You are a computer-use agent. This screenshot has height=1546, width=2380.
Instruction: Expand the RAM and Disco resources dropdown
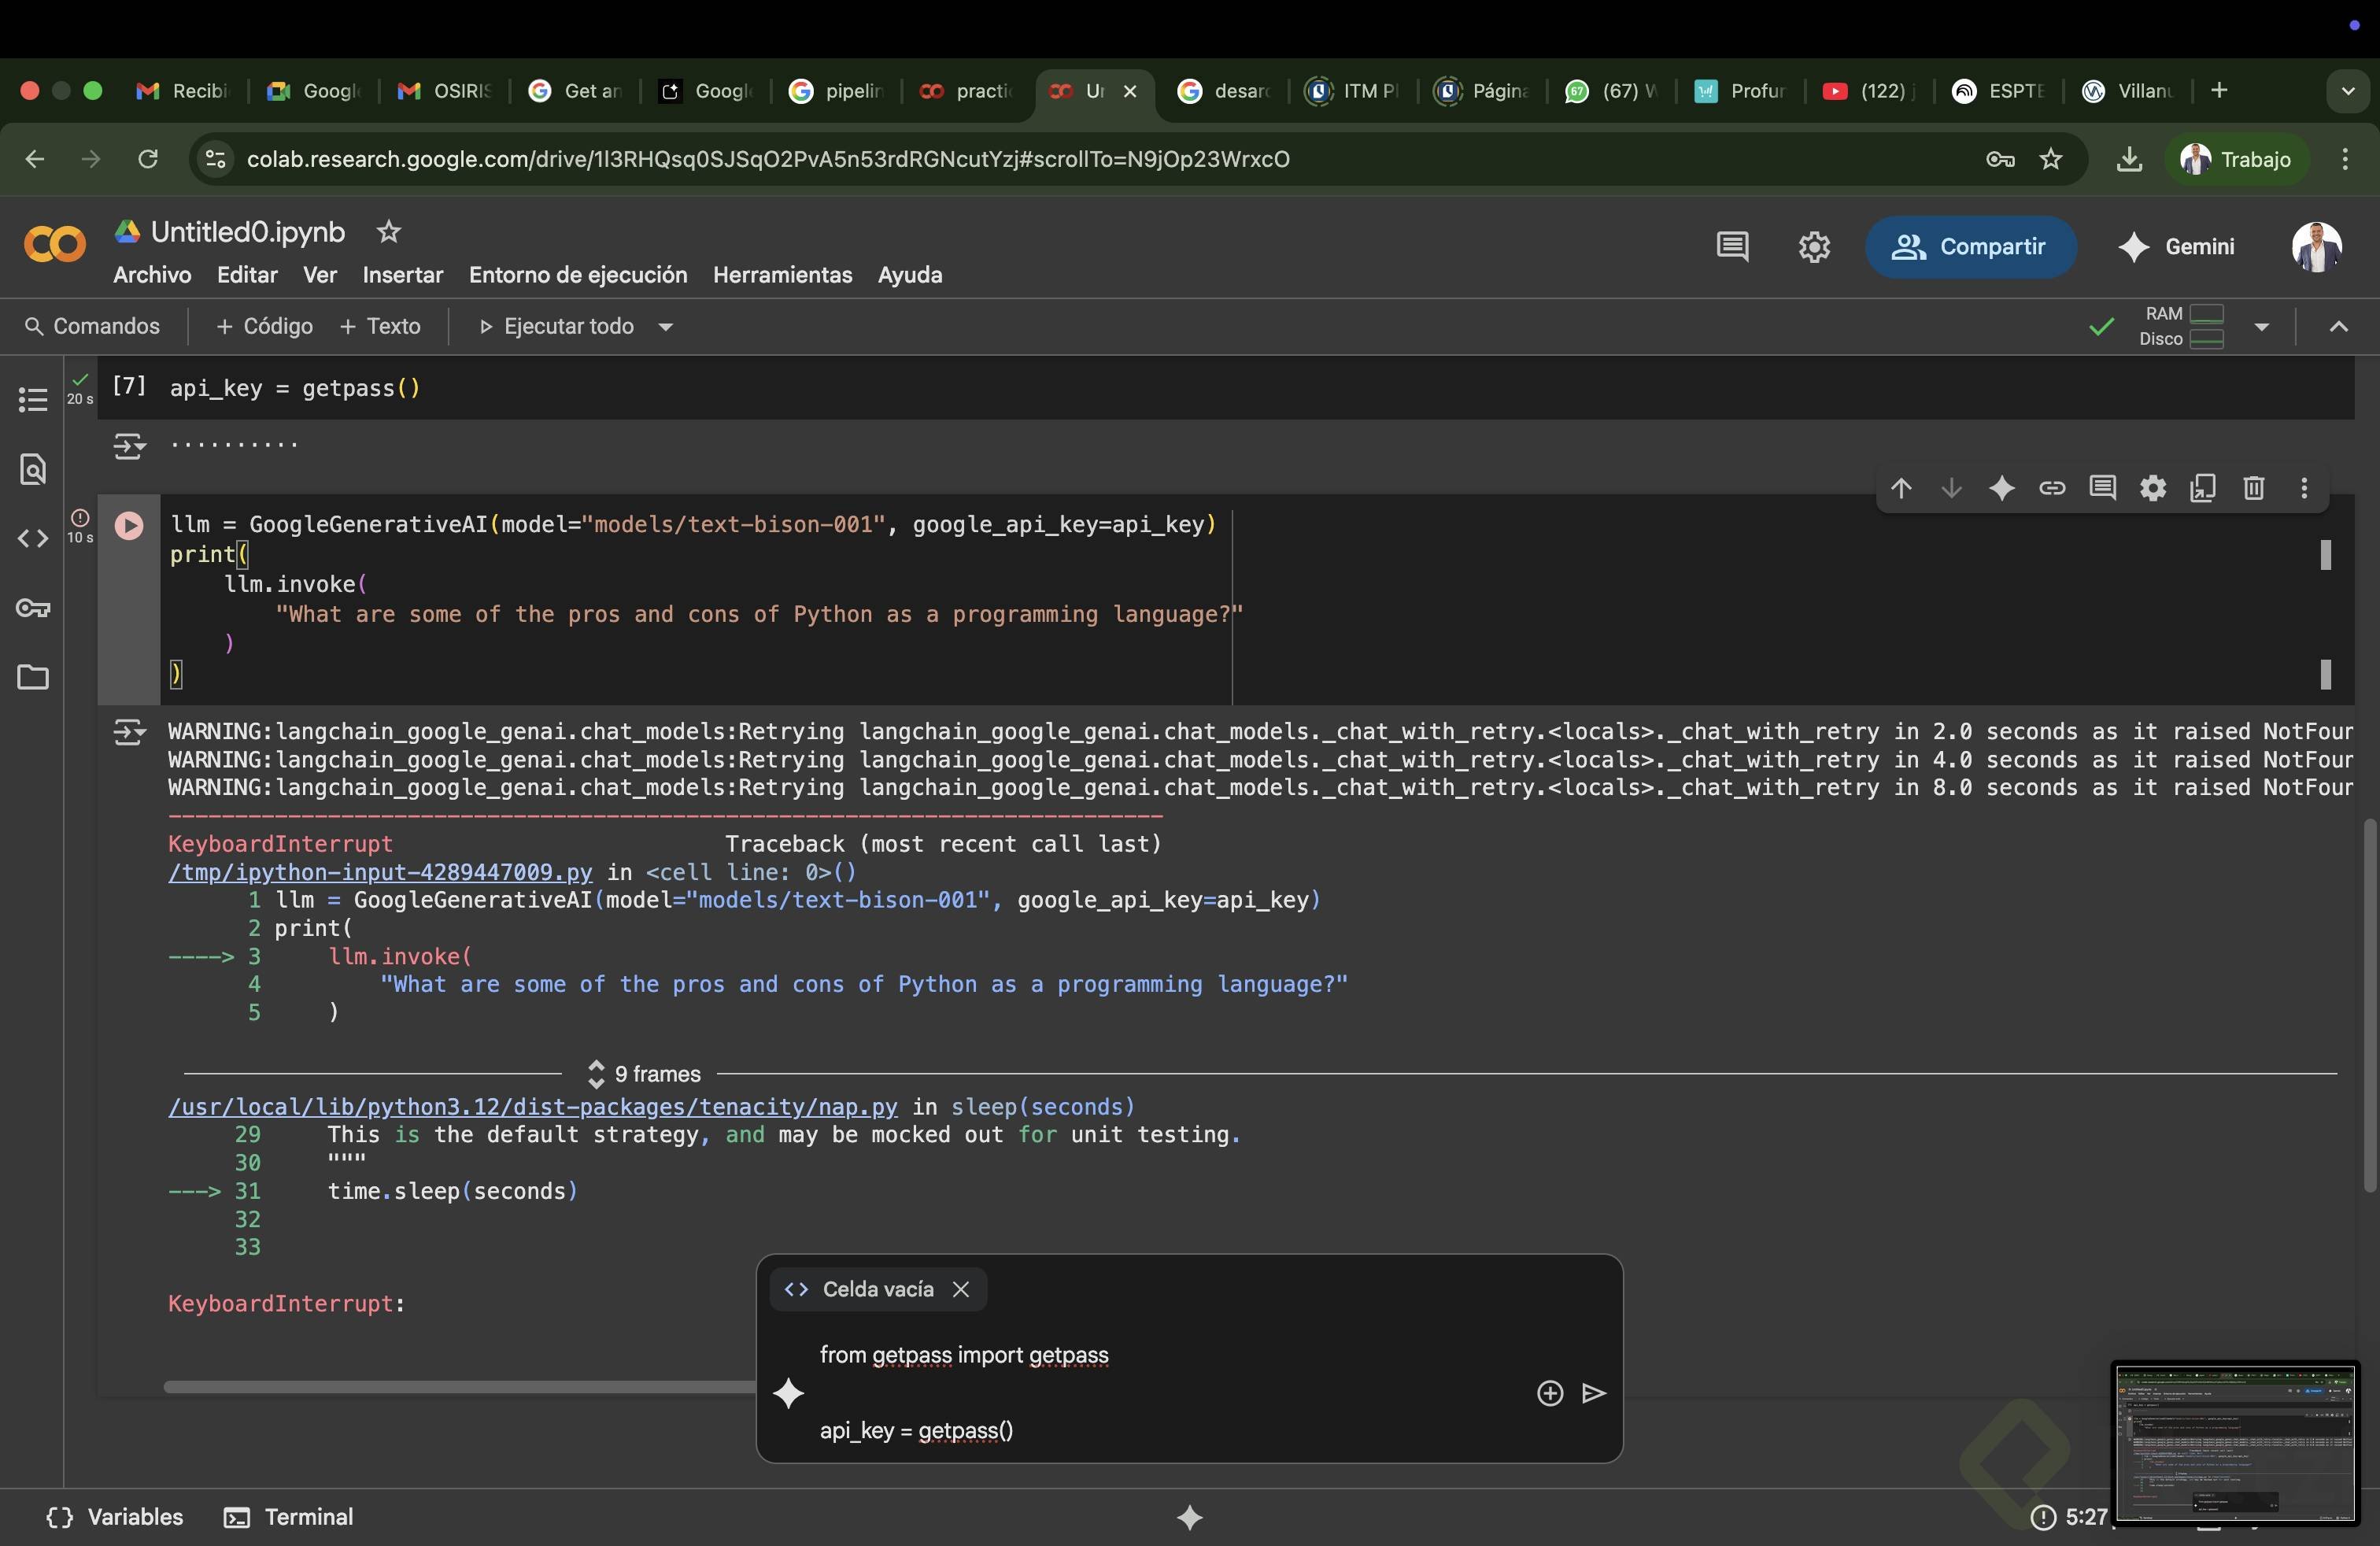[2262, 327]
